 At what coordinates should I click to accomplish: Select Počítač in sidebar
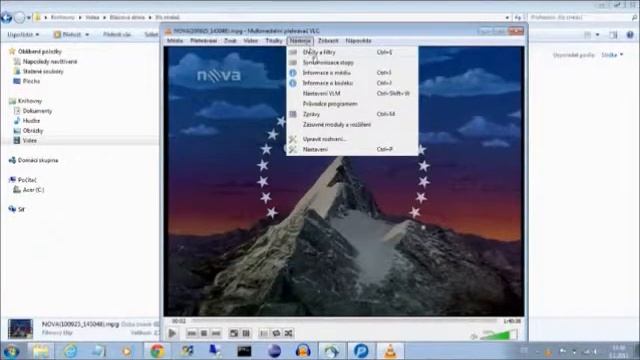click(27, 180)
